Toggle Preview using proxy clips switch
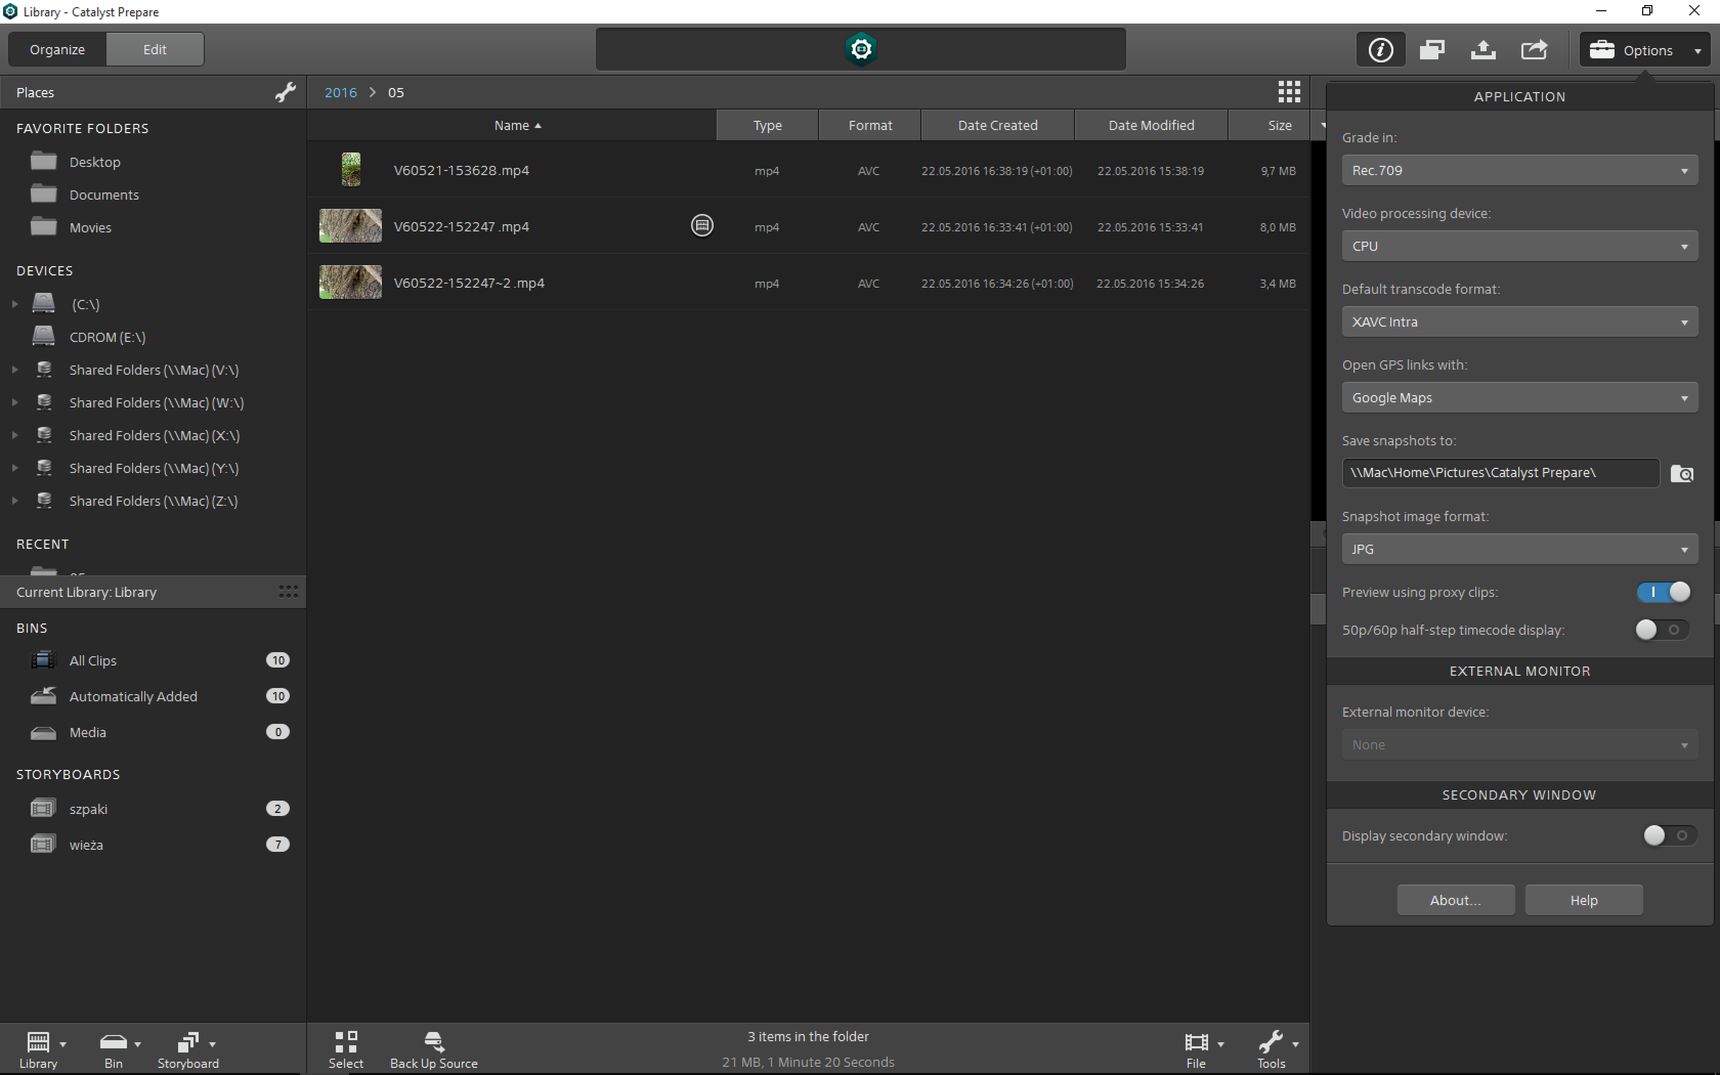The image size is (1720, 1075). point(1663,592)
